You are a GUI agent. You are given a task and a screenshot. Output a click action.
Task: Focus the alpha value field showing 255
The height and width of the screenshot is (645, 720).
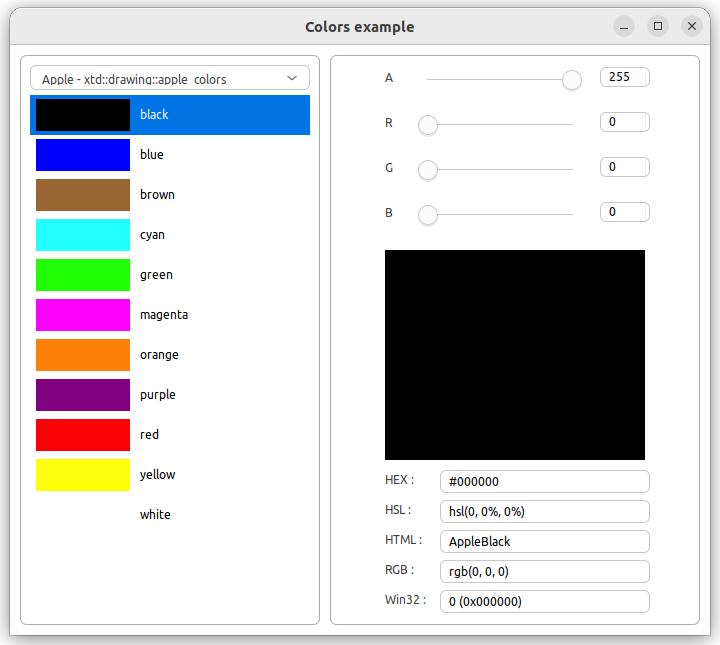point(624,77)
